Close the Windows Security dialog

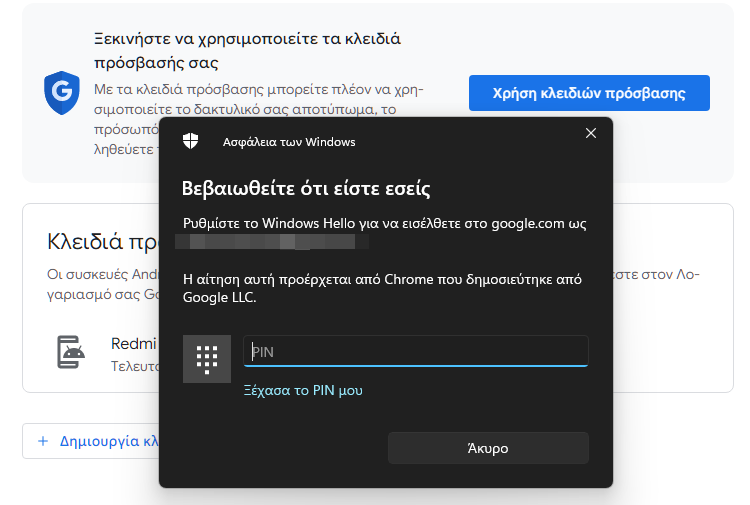click(x=591, y=133)
